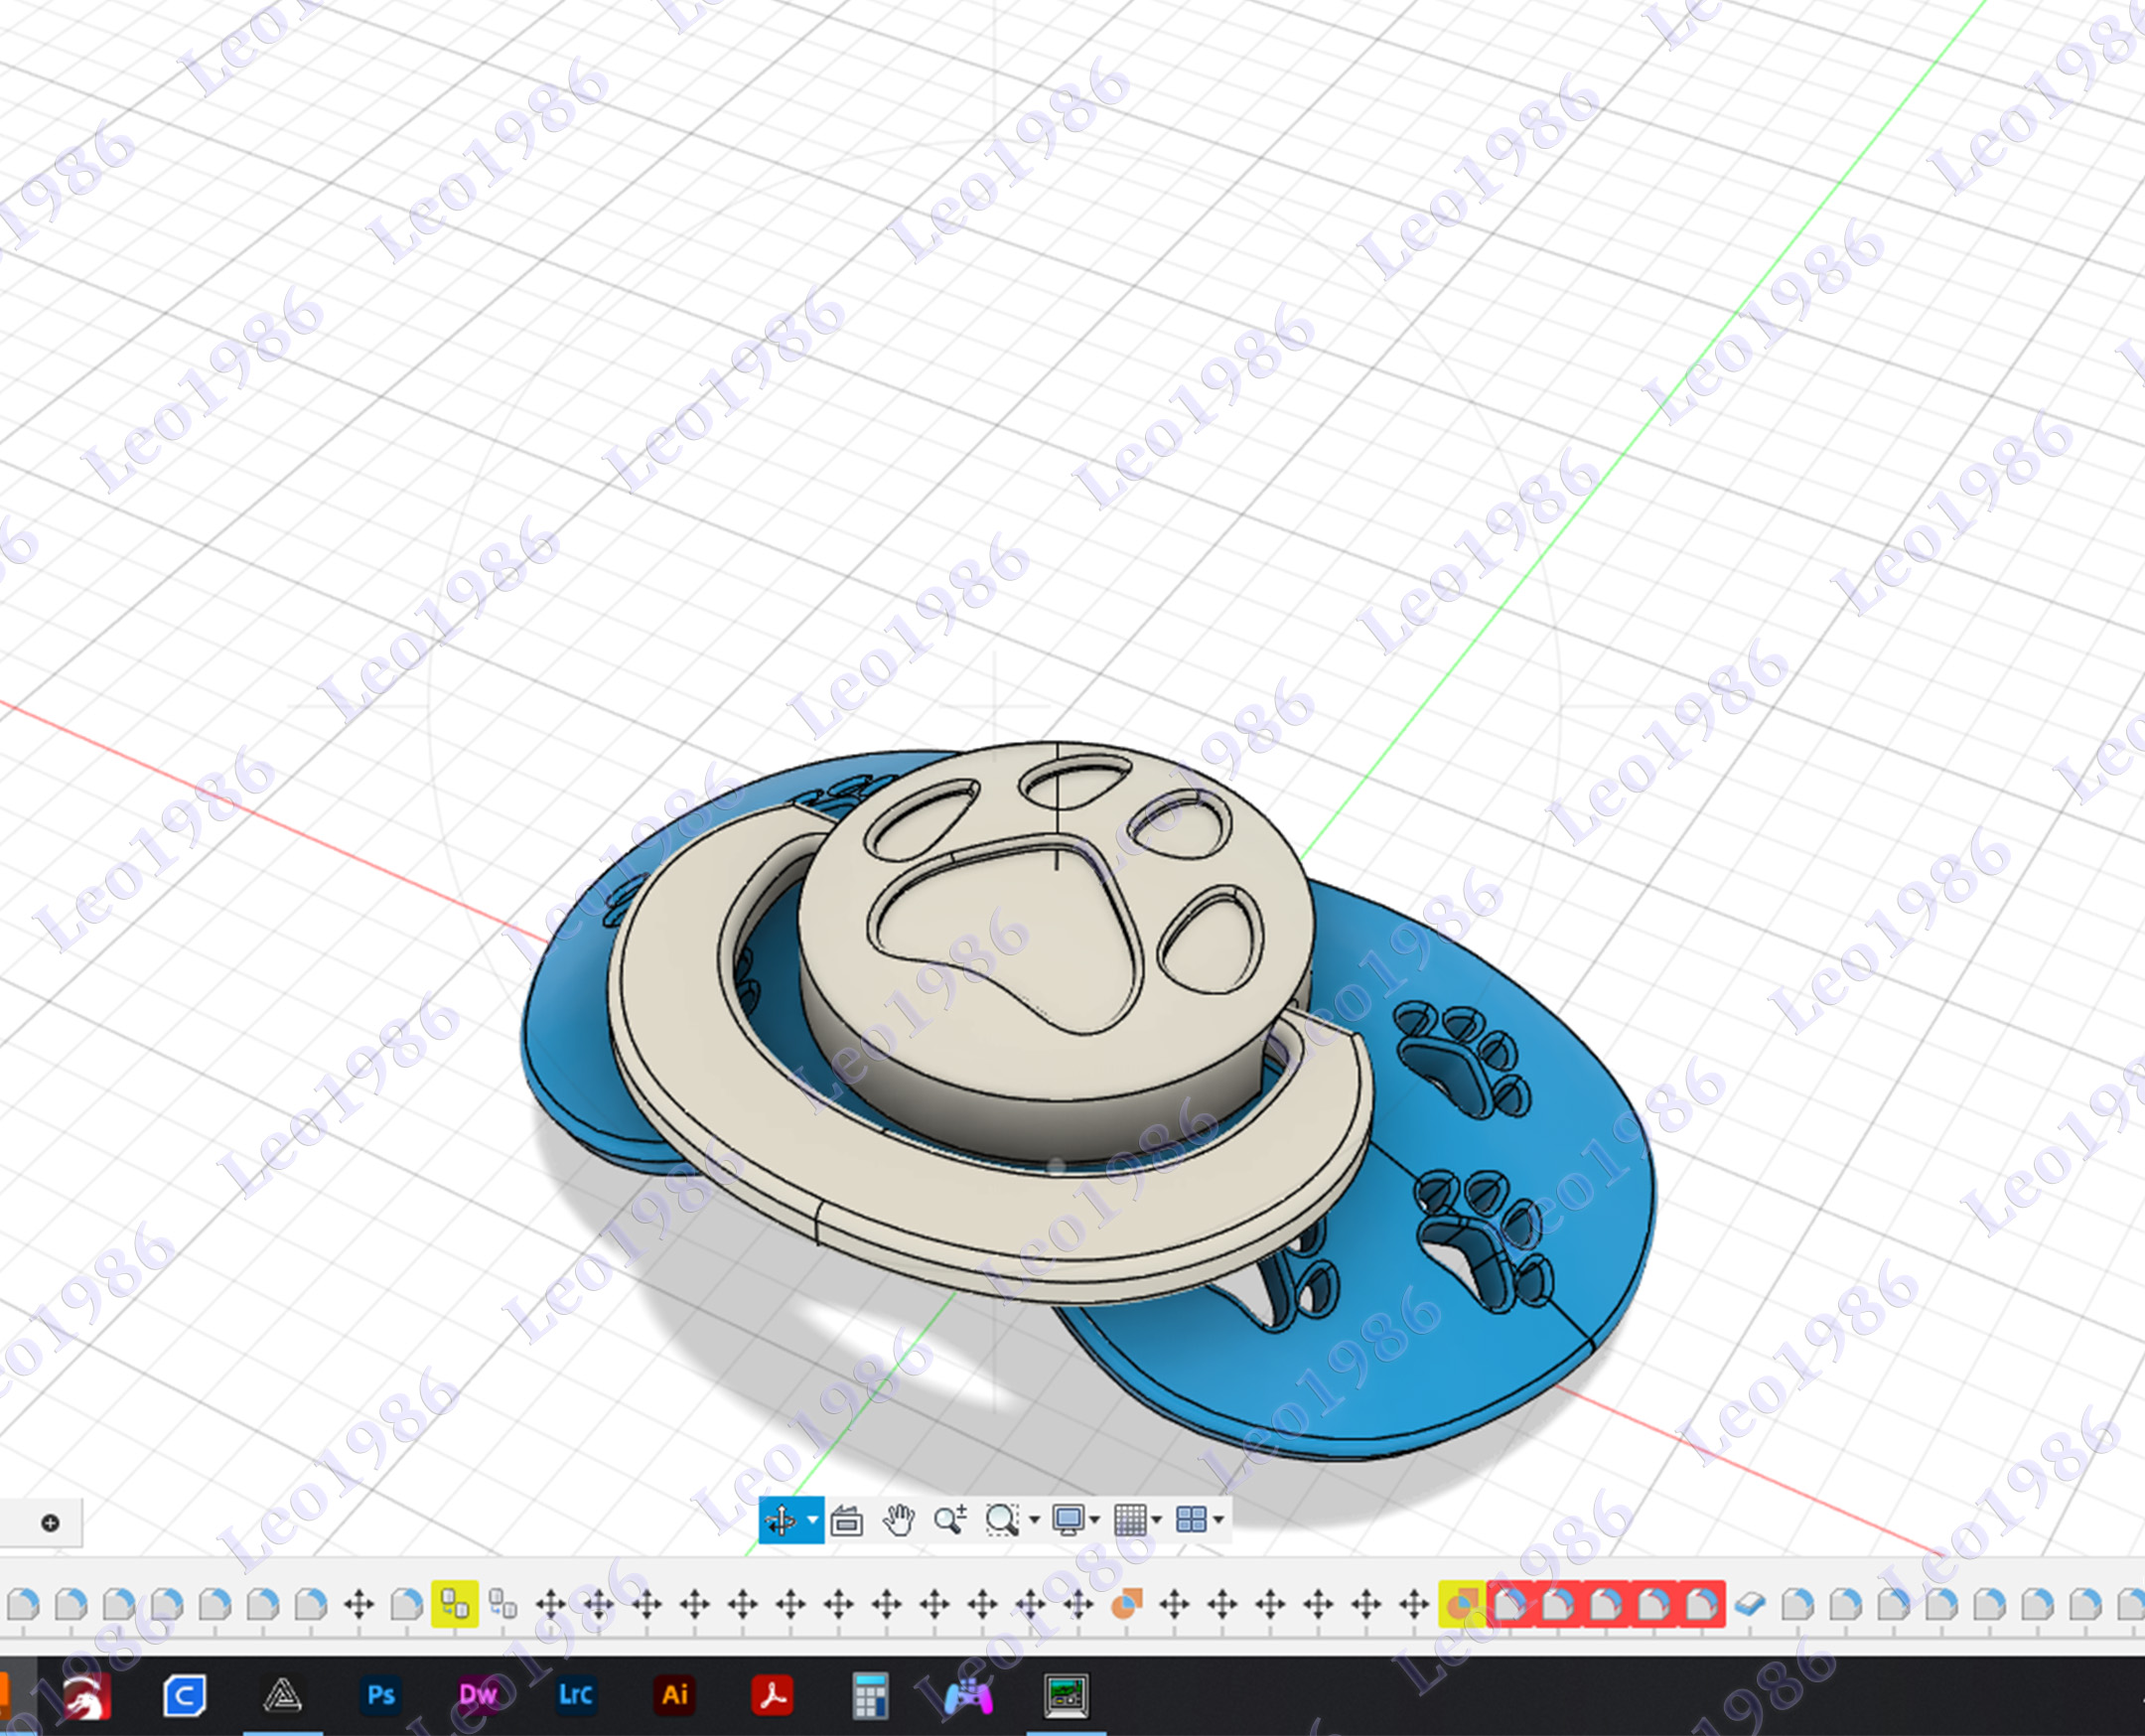
Task: Click the Grid and Snaps icon
Action: coord(1130,1521)
